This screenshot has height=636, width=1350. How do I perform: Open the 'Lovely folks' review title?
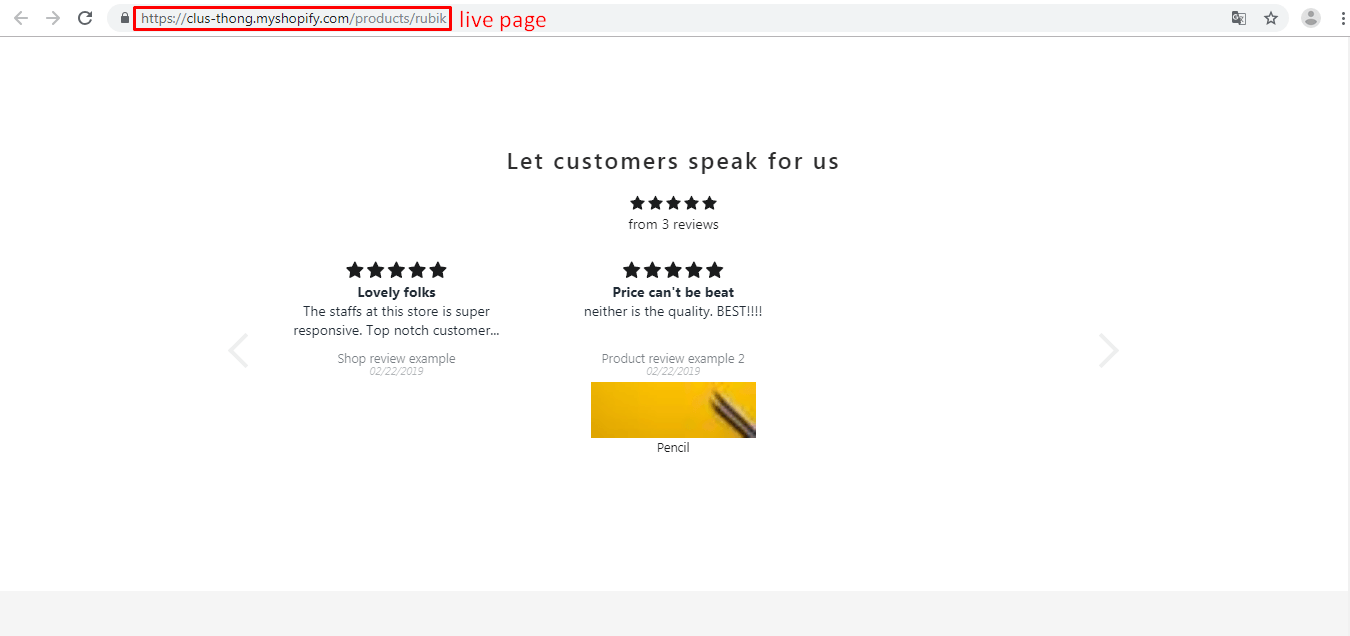(x=396, y=293)
